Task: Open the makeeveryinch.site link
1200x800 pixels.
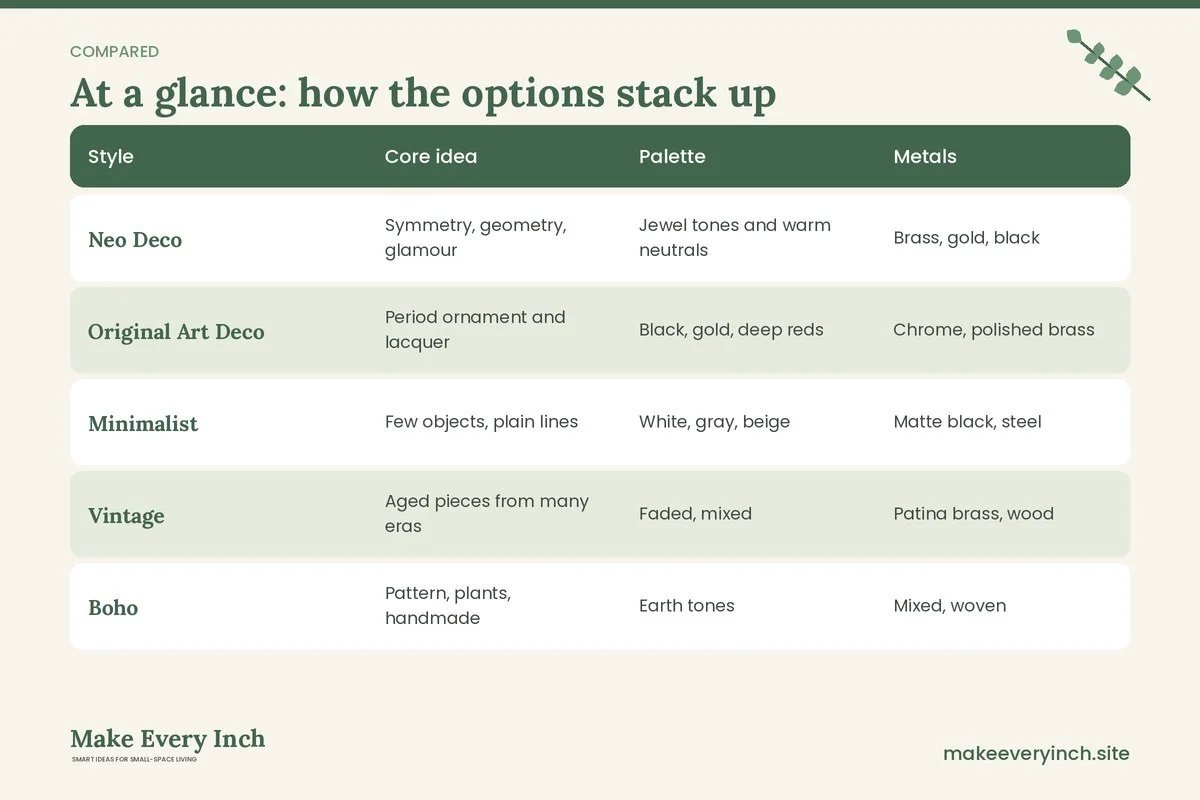Action: 1036,753
